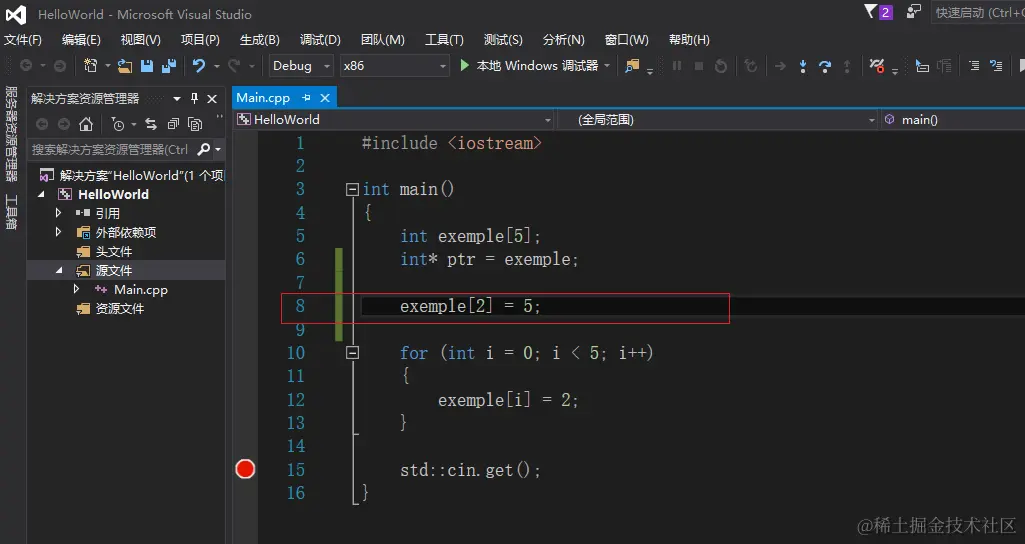Click the Save All icon
Image resolution: width=1025 pixels, height=544 pixels.
169,65
